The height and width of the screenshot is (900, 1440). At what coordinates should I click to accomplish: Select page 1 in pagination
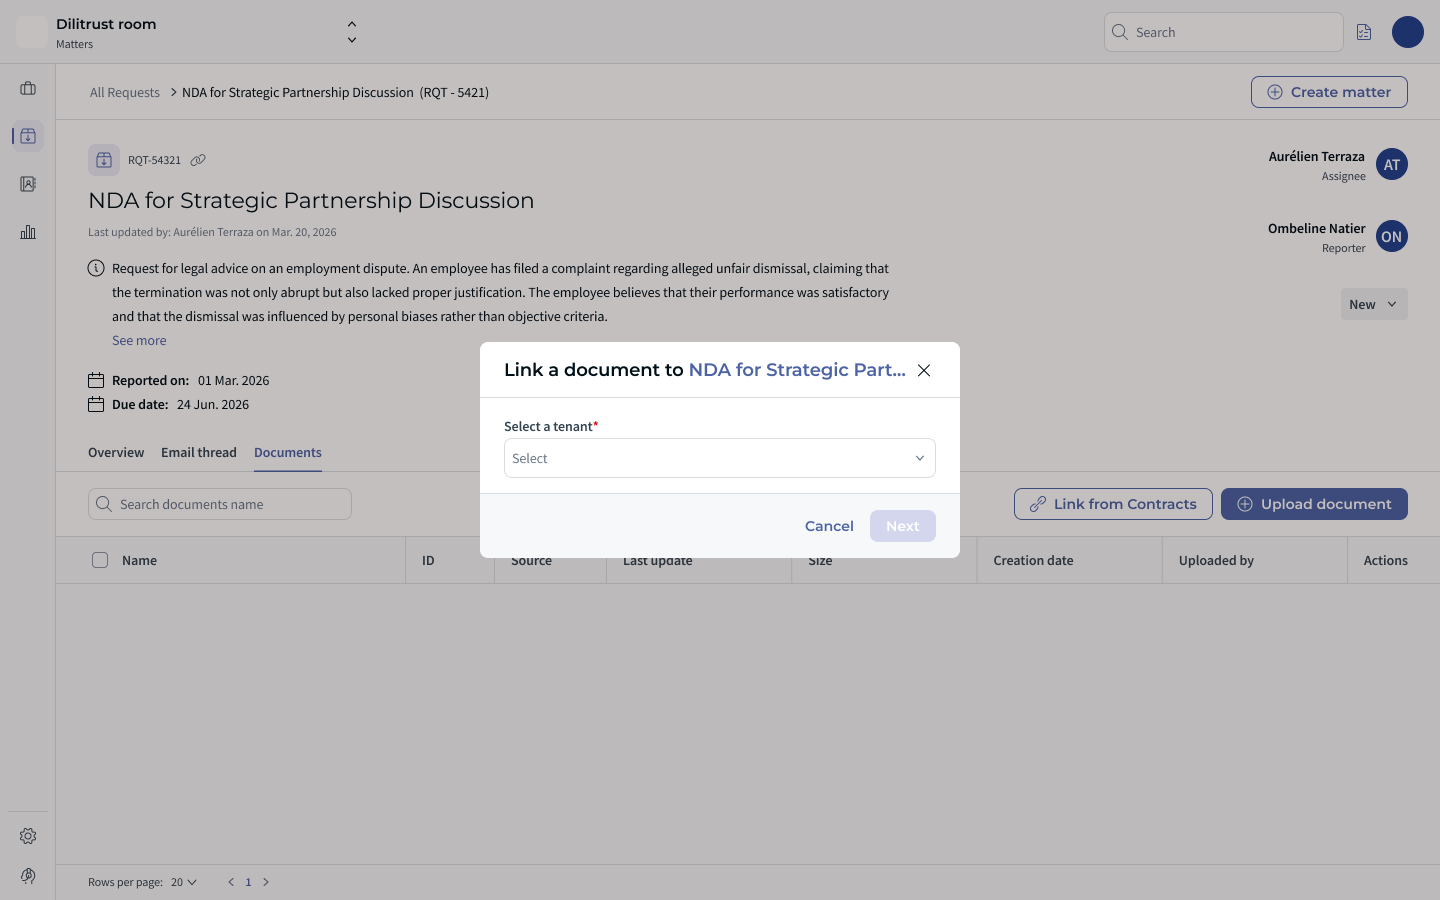point(248,882)
